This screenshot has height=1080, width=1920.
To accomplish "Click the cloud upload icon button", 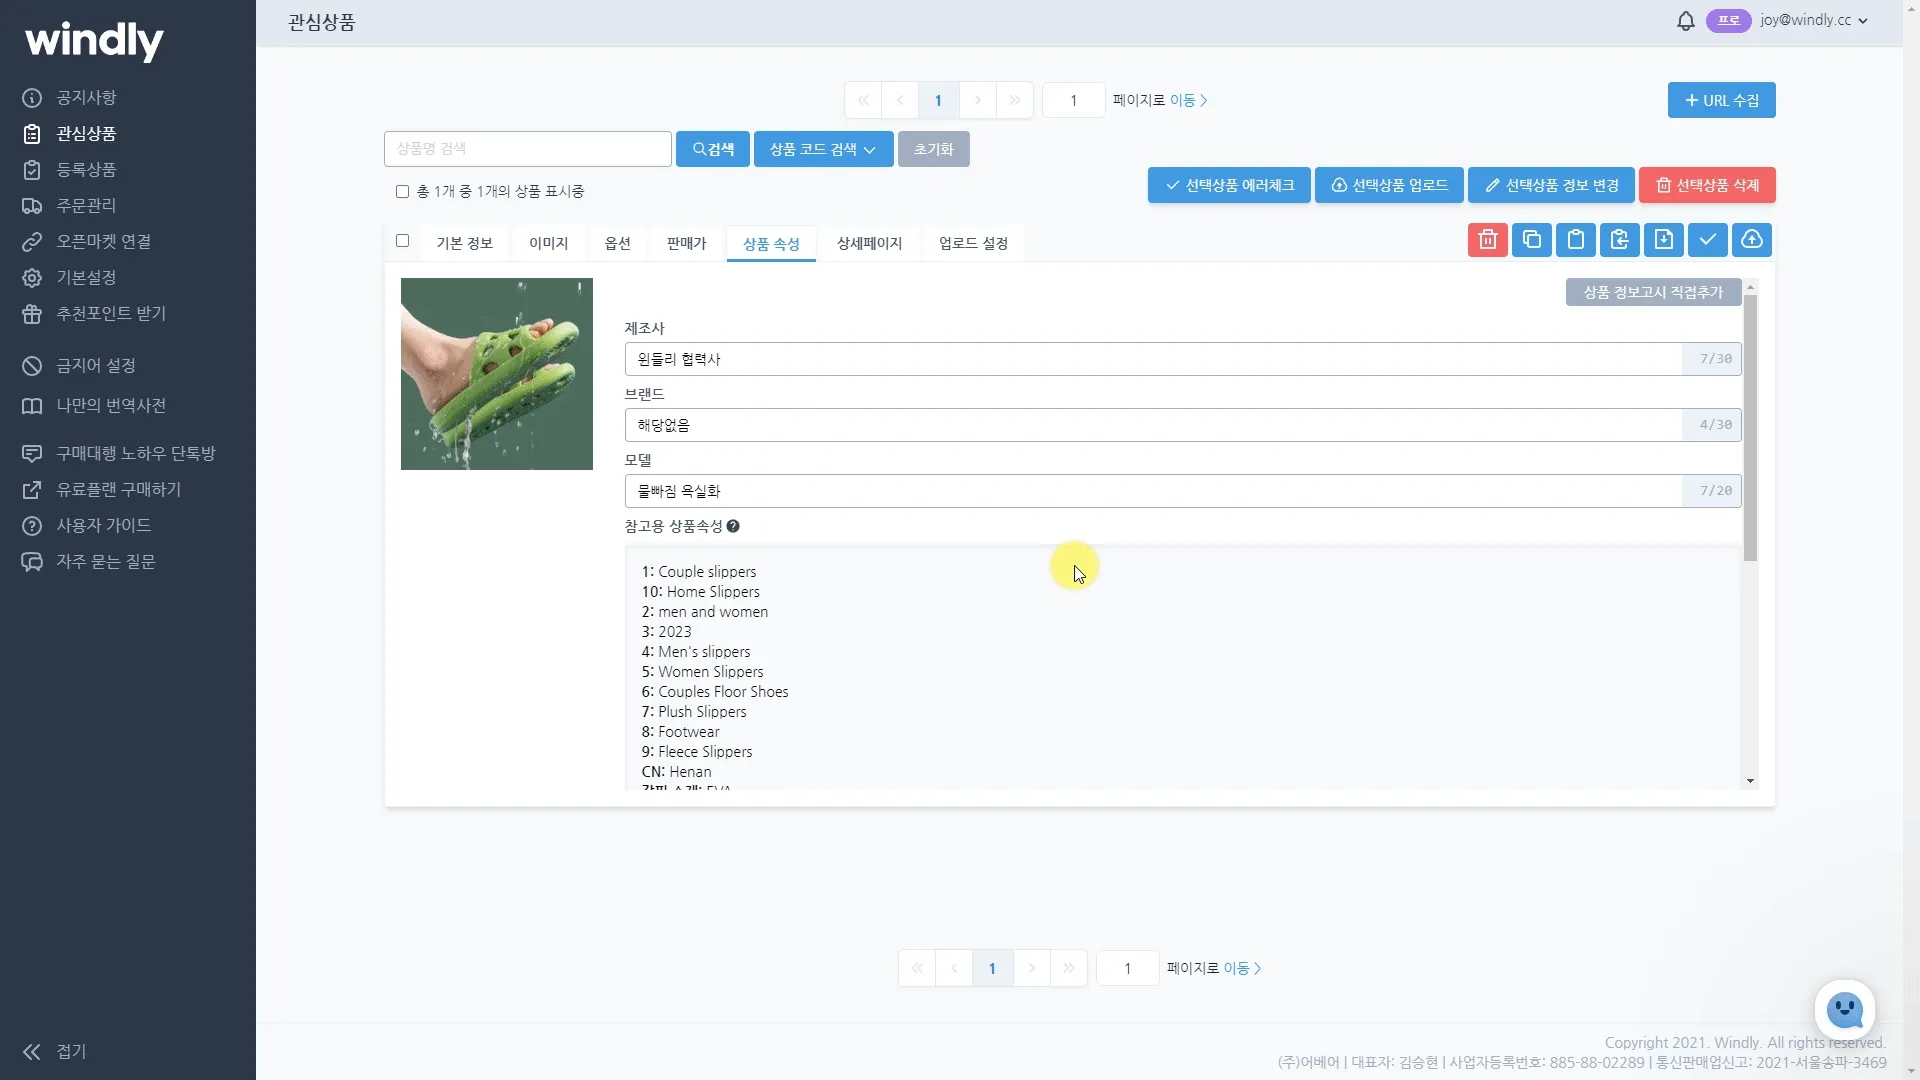I will click(x=1751, y=240).
